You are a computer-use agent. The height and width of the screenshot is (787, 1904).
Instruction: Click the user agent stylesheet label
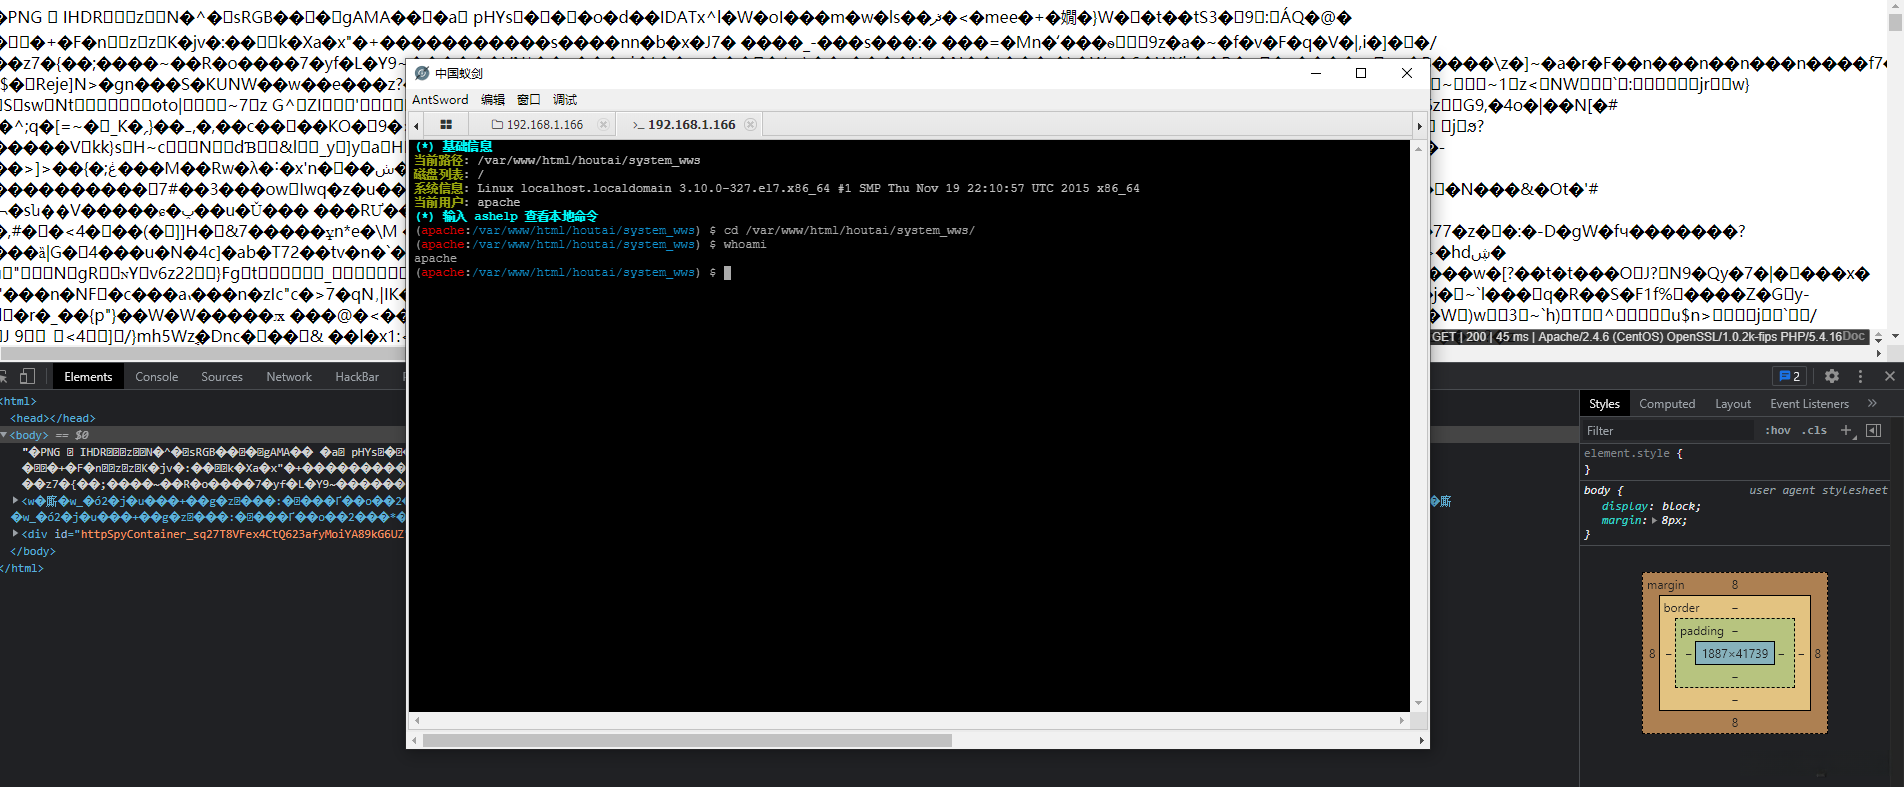click(x=1818, y=491)
